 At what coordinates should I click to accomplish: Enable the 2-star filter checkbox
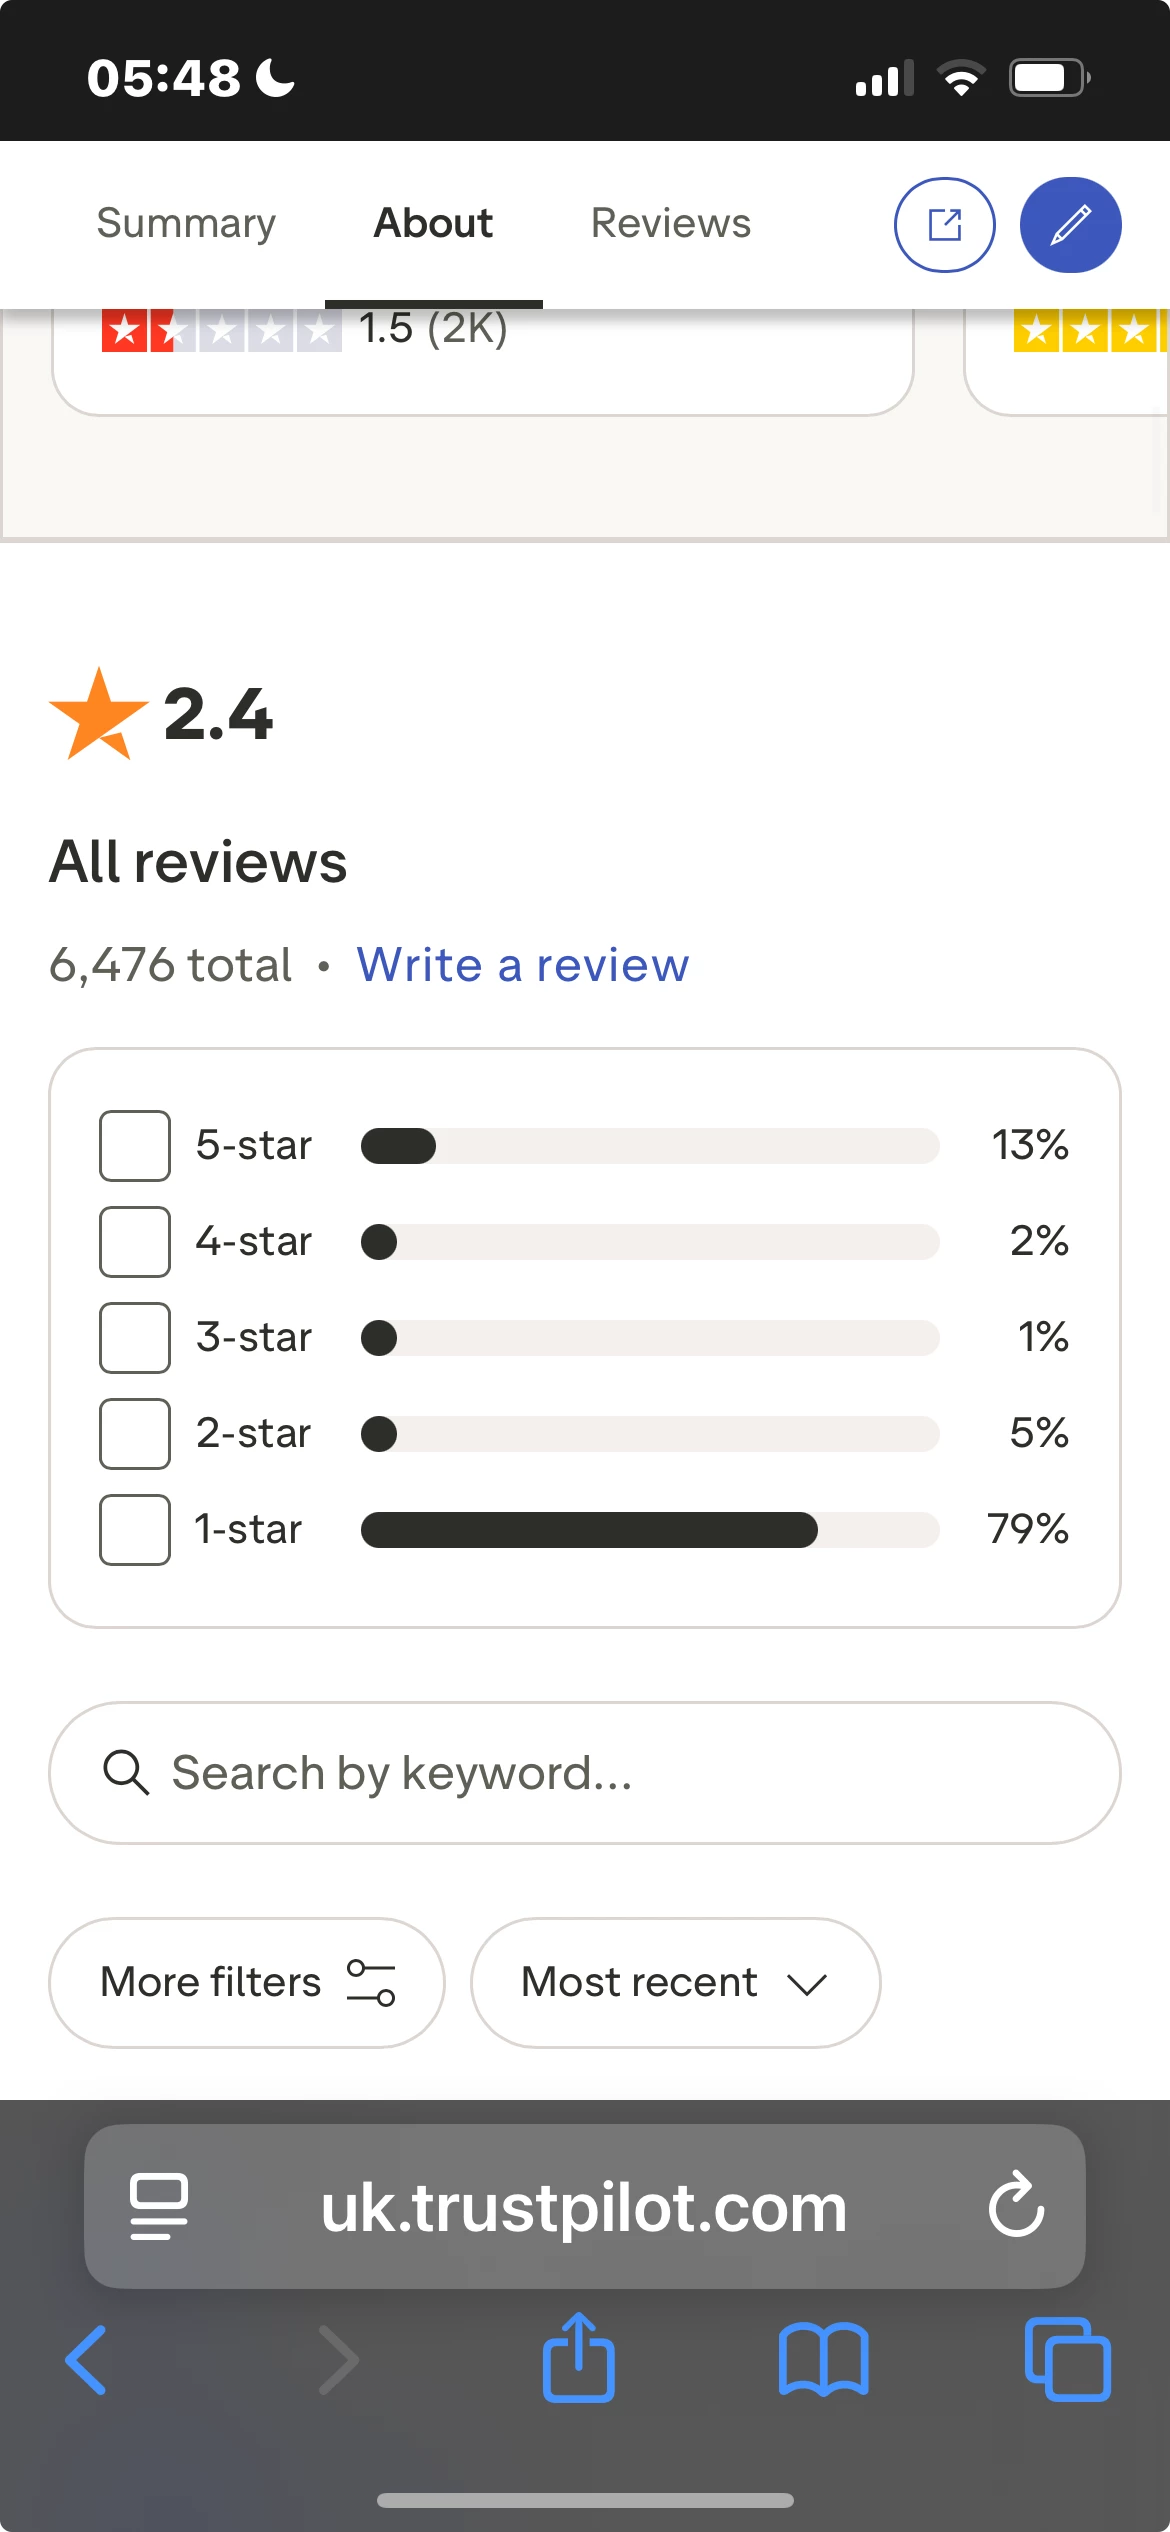(x=135, y=1434)
